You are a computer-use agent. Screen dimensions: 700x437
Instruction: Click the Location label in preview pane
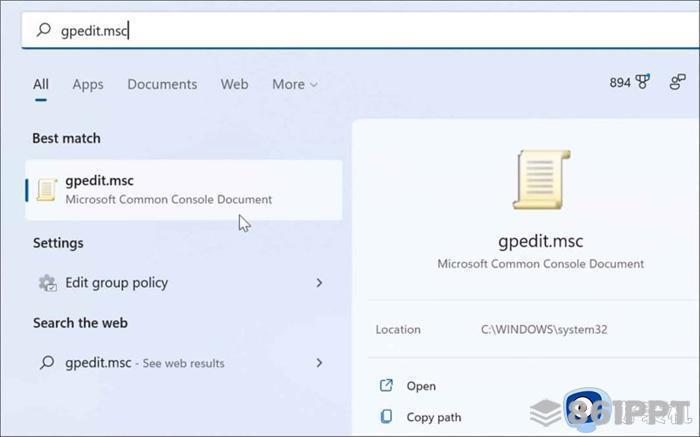pyautogui.click(x=398, y=329)
